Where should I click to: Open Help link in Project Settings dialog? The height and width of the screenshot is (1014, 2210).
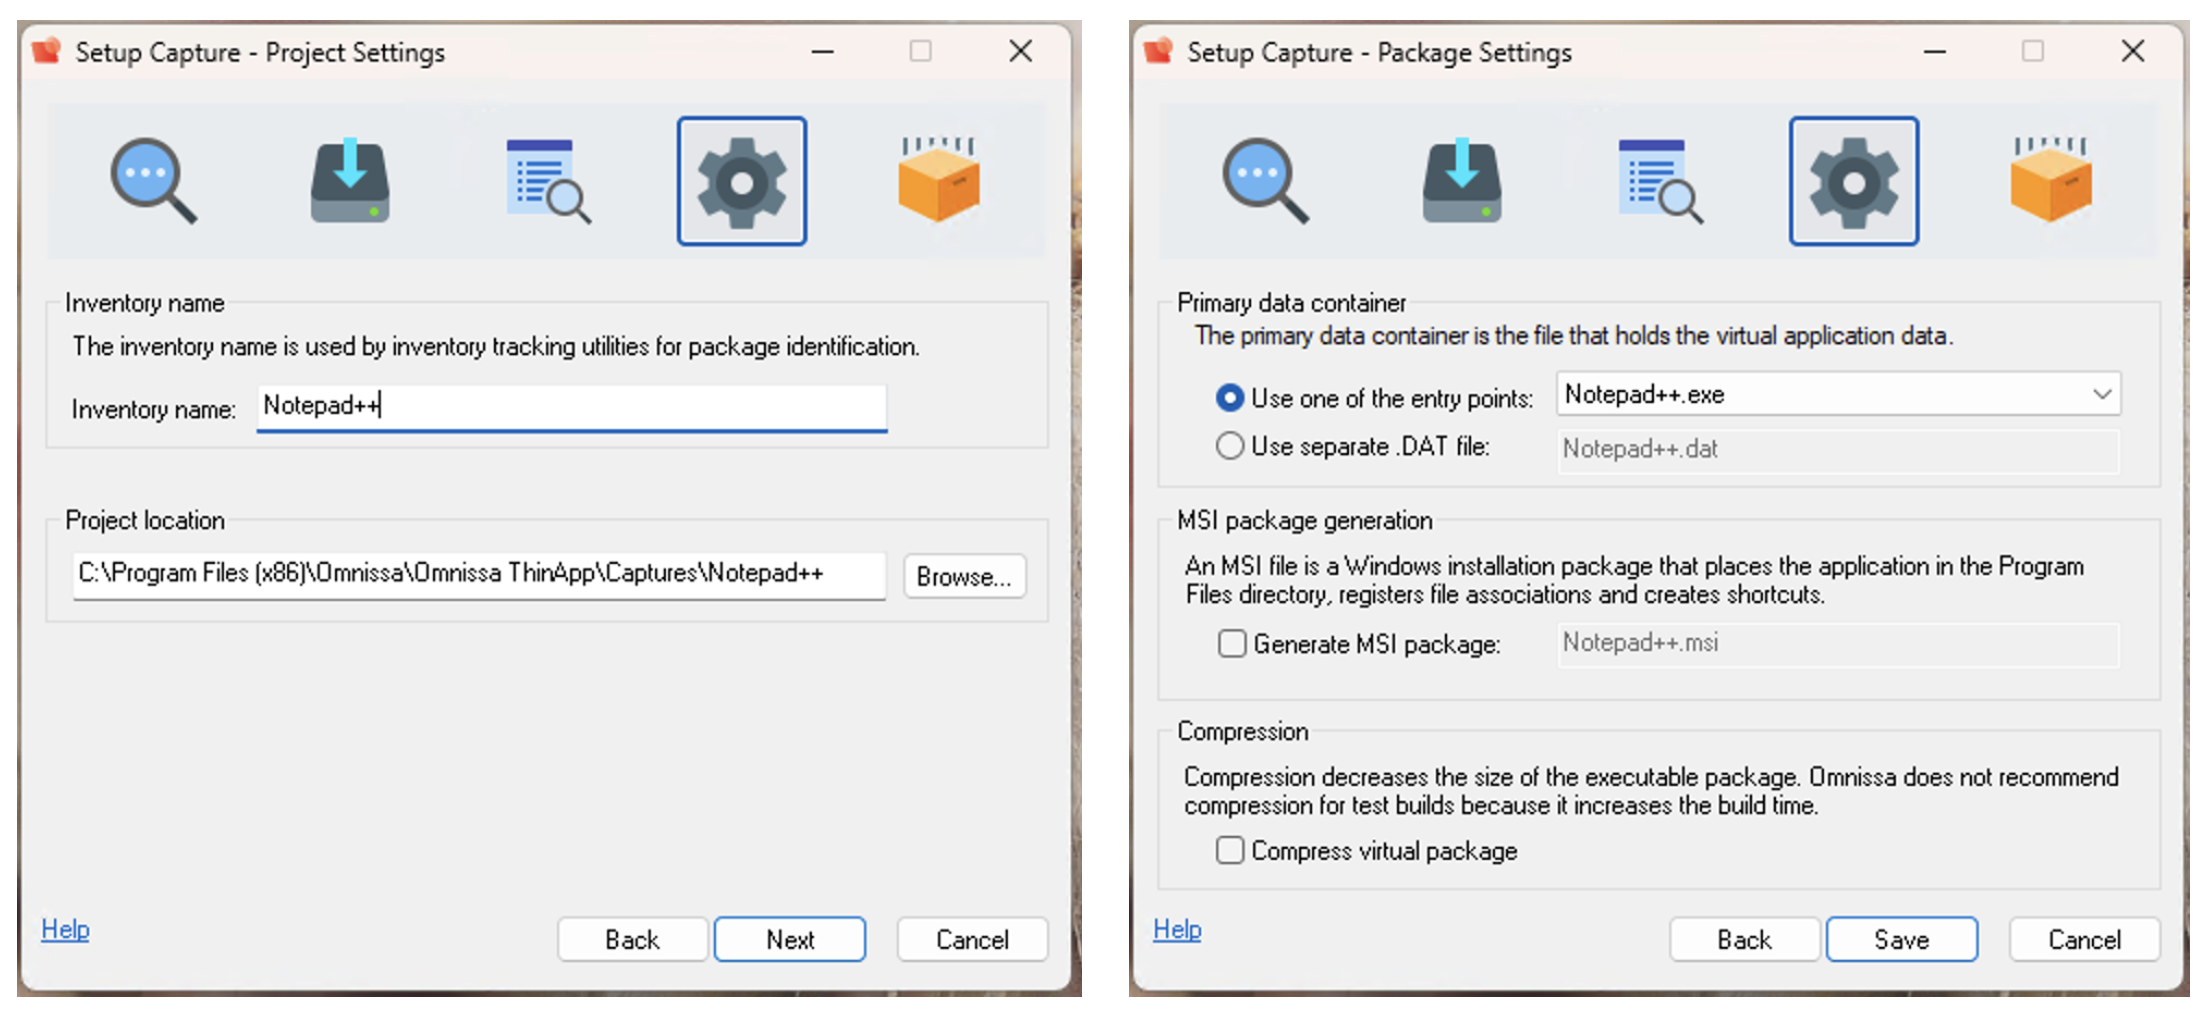pos(65,929)
